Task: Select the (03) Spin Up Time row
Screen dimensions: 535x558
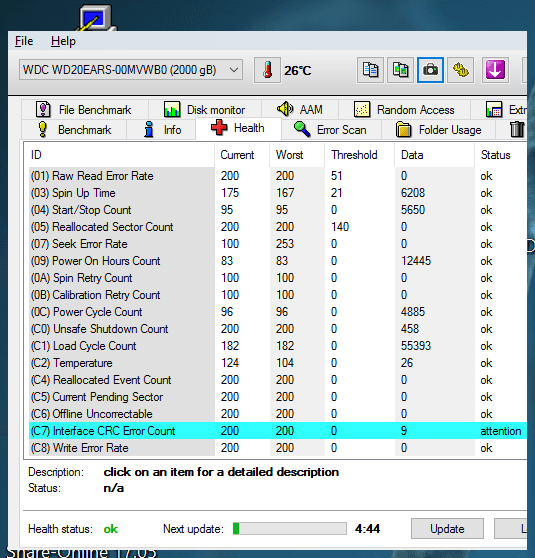Action: 278,193
